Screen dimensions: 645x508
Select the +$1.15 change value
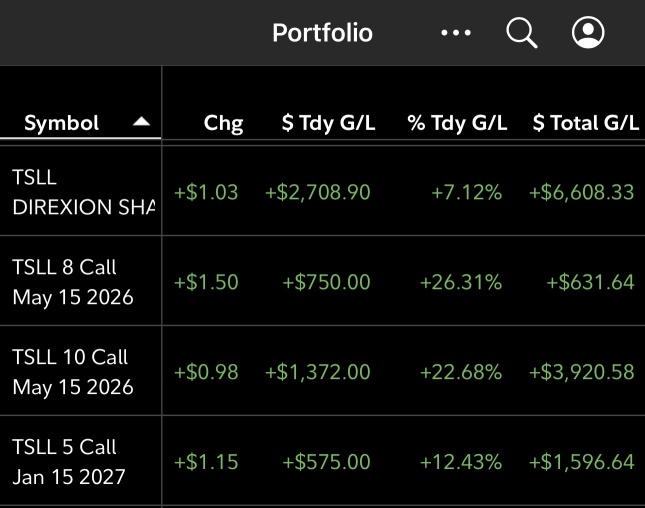206,462
